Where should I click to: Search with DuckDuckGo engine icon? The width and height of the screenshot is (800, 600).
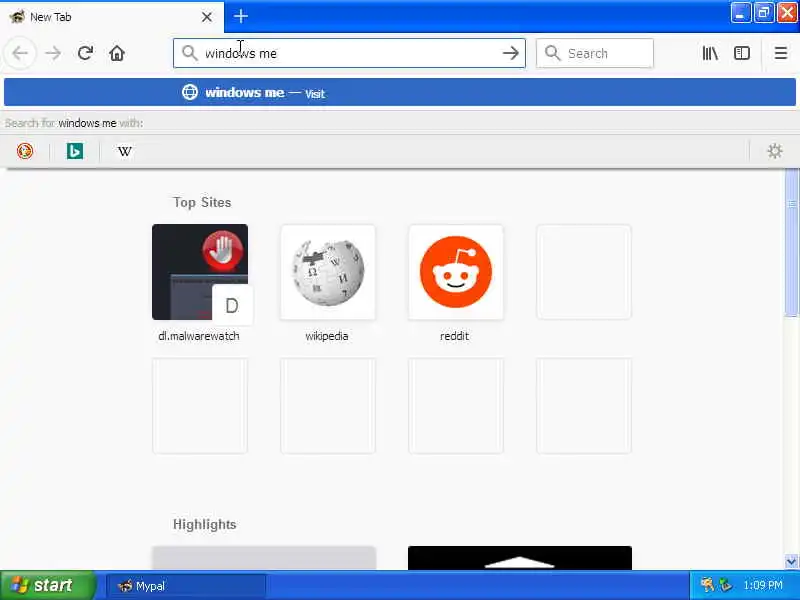pos(25,151)
